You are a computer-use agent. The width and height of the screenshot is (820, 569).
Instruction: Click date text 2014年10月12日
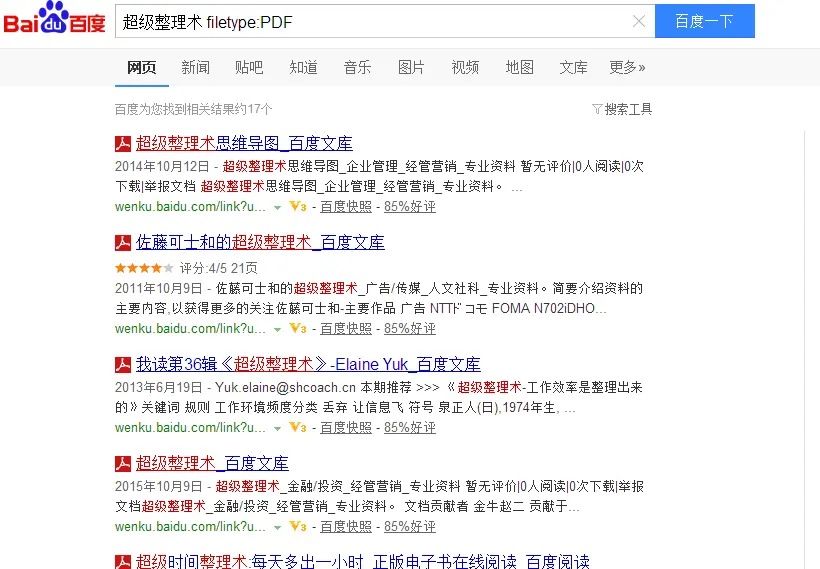click(162, 166)
